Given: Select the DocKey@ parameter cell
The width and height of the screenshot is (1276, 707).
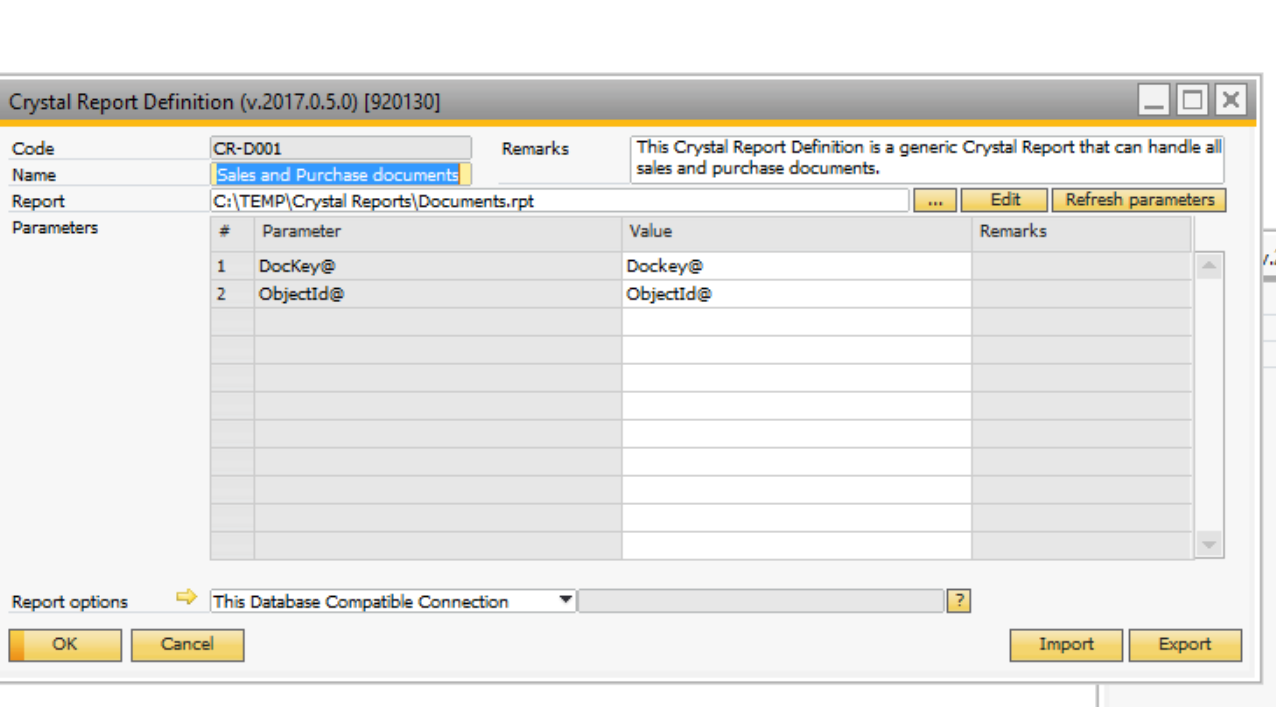Looking at the screenshot, I should point(438,266).
